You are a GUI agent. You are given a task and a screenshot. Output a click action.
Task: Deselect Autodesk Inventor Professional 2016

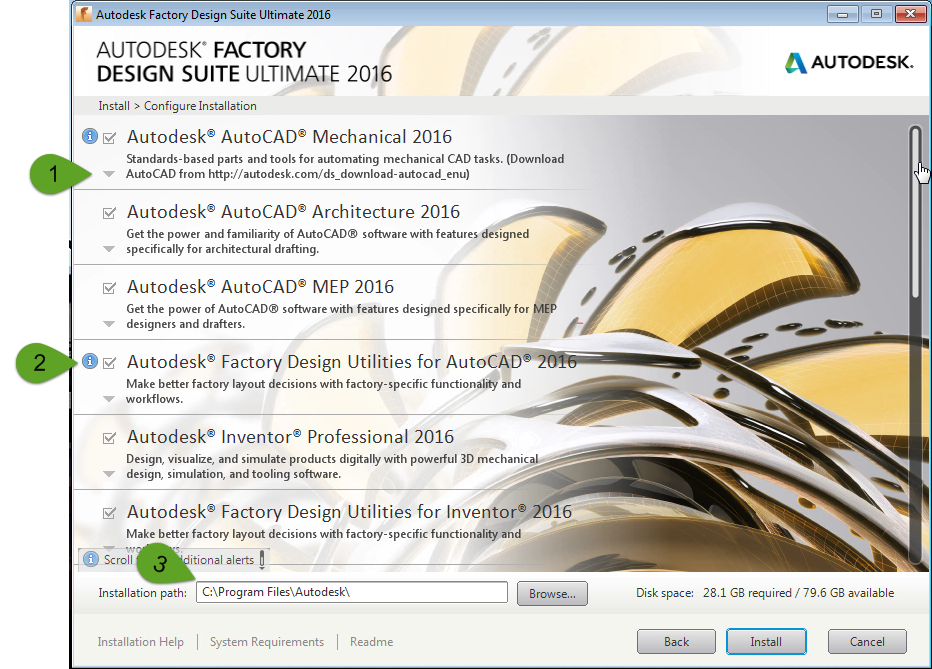(108, 436)
